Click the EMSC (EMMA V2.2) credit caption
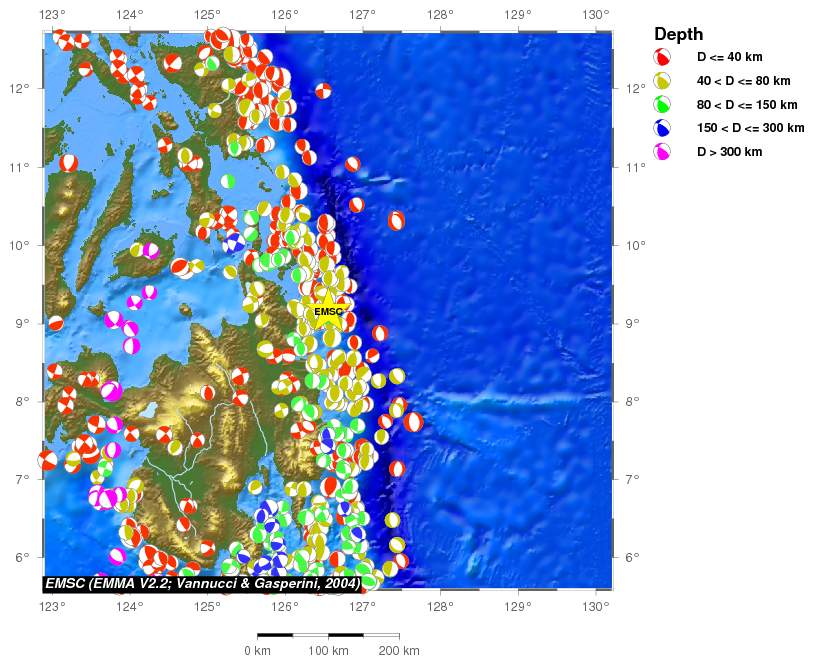 coord(202,583)
